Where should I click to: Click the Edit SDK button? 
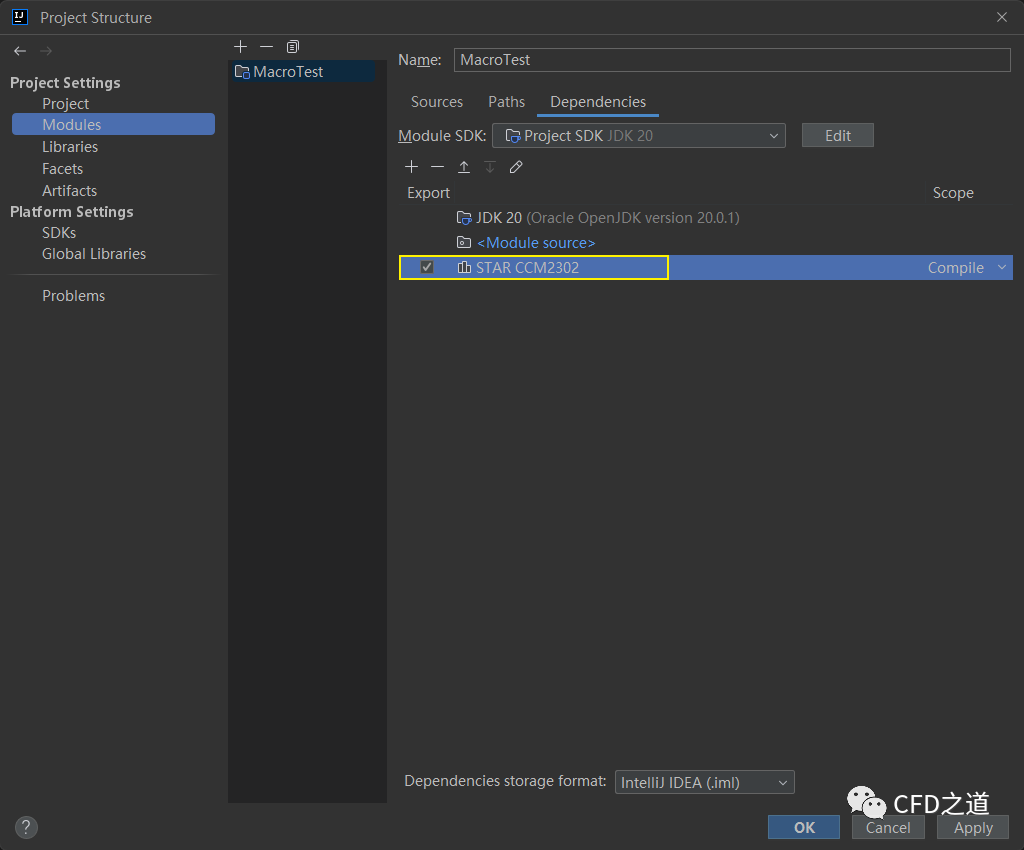[837, 136]
